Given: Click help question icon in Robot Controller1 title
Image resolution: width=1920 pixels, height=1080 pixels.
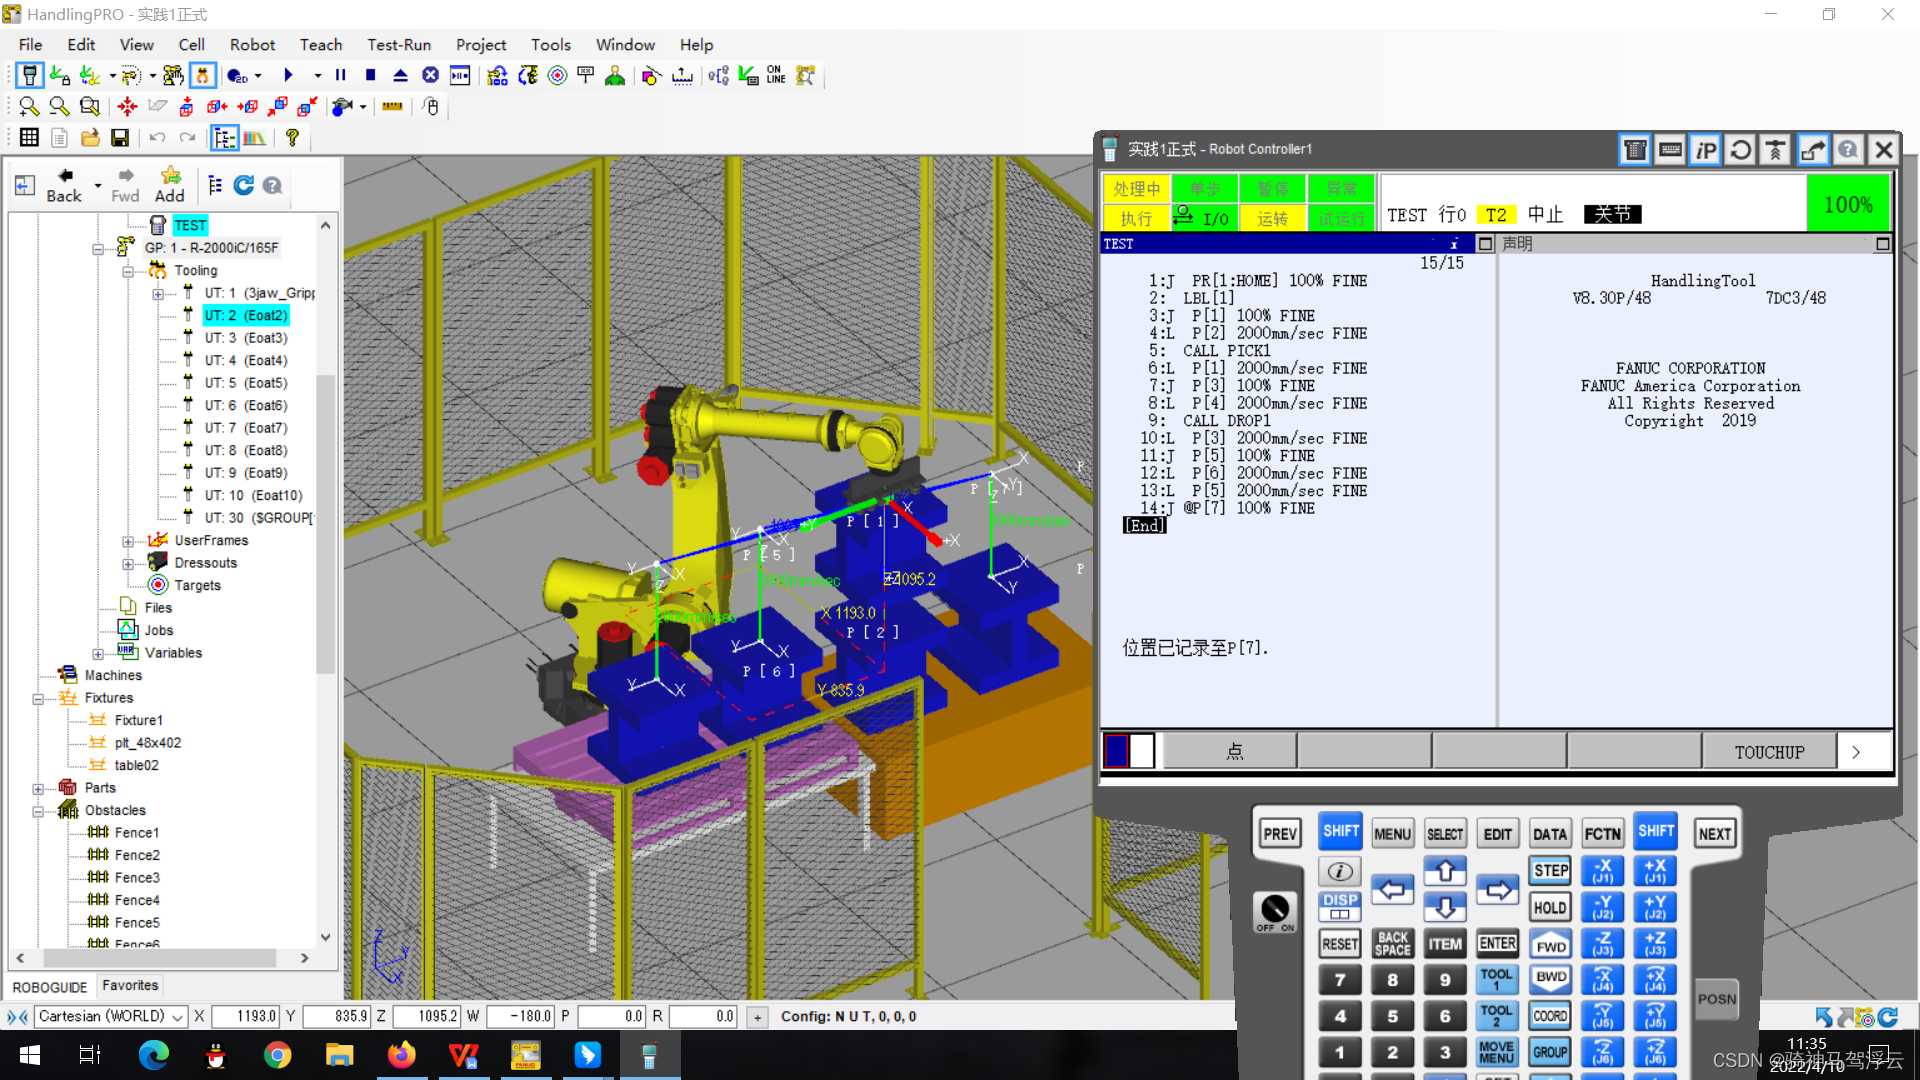Looking at the screenshot, I should 1848,150.
